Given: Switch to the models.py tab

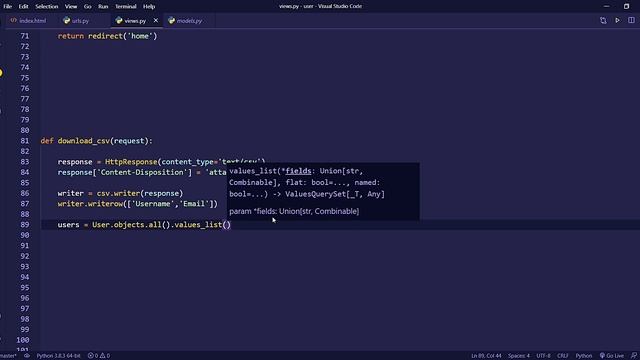Looking at the screenshot, I should 189,20.
